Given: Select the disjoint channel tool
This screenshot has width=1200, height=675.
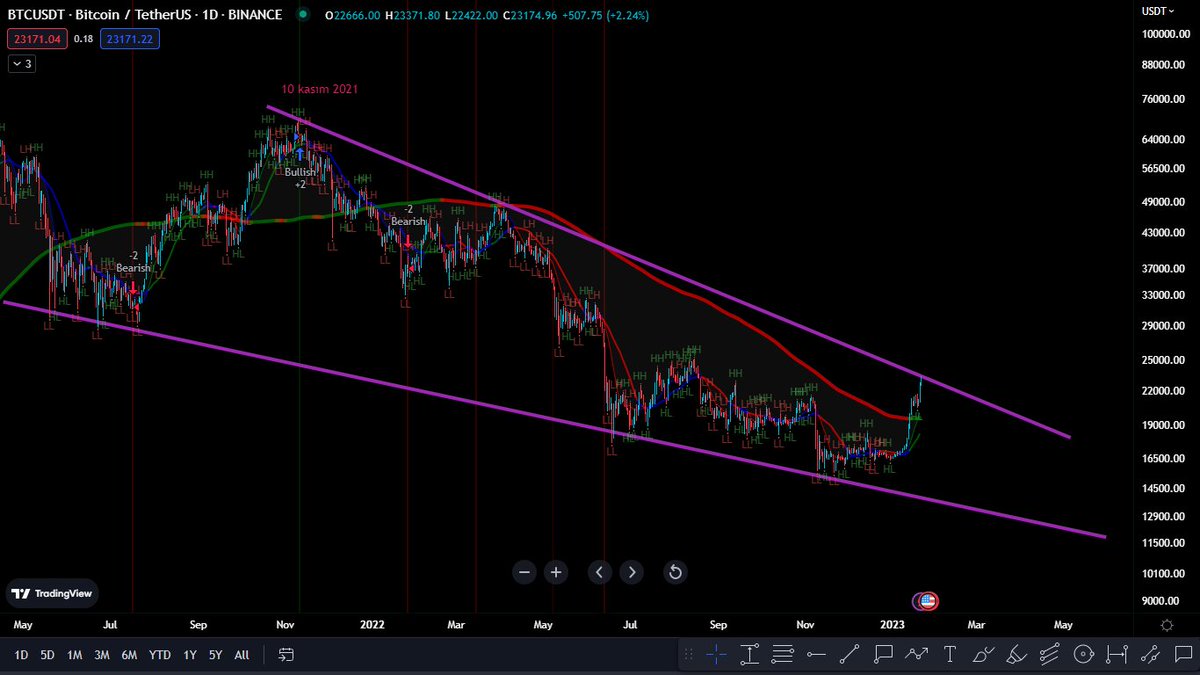Looking at the screenshot, I should point(1150,655).
